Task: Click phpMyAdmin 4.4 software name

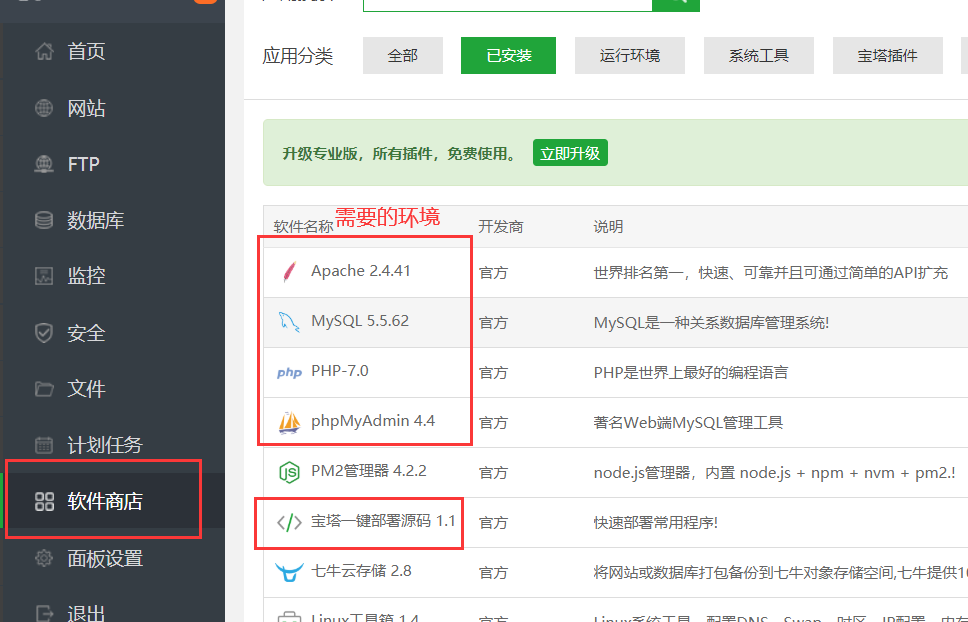Action: coord(373,421)
